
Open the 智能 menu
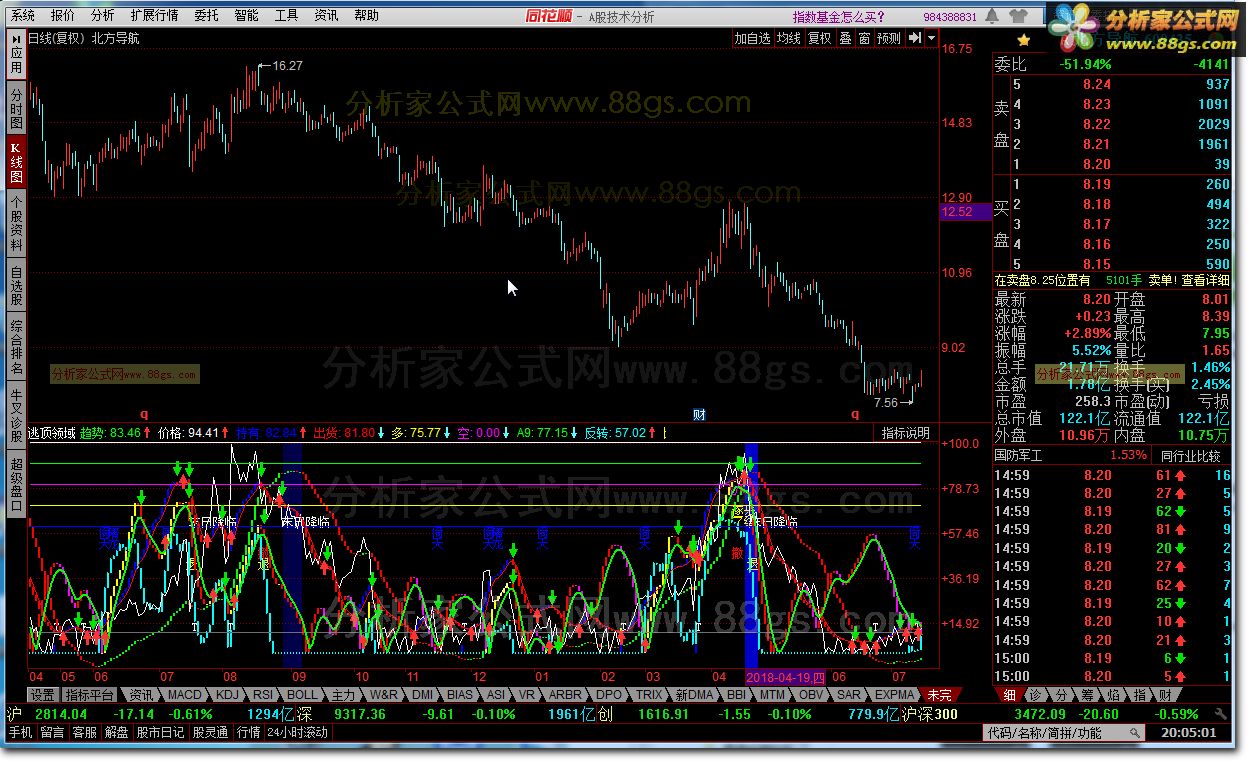click(x=246, y=16)
